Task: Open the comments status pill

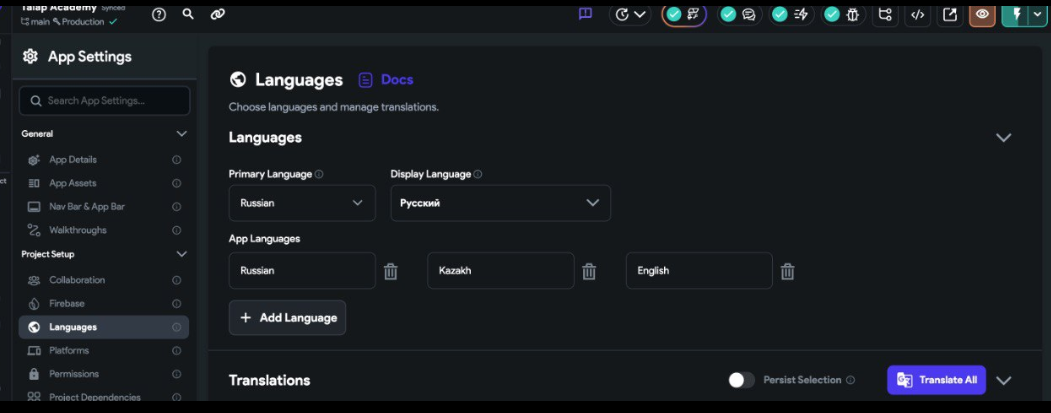Action: click(739, 15)
